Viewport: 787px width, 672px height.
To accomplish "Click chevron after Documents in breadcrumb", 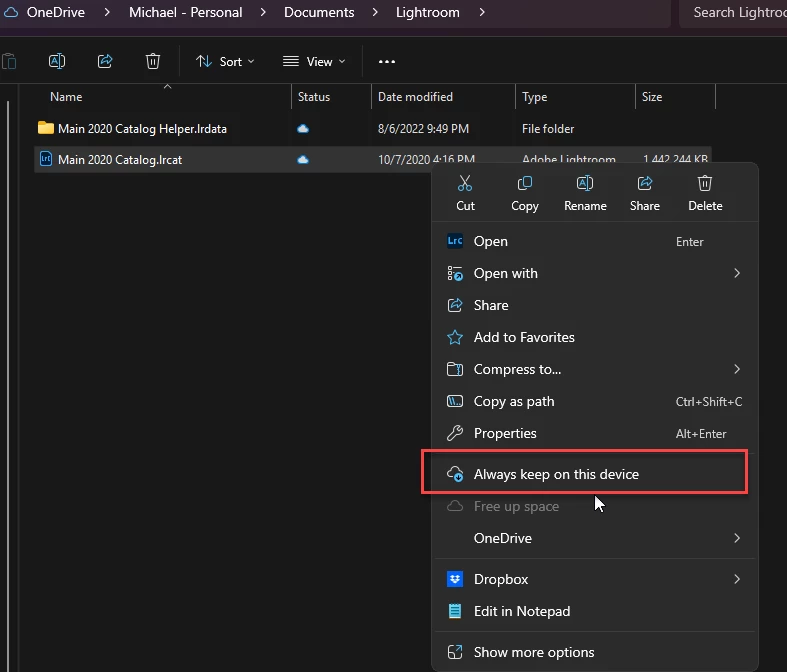I will click(375, 12).
